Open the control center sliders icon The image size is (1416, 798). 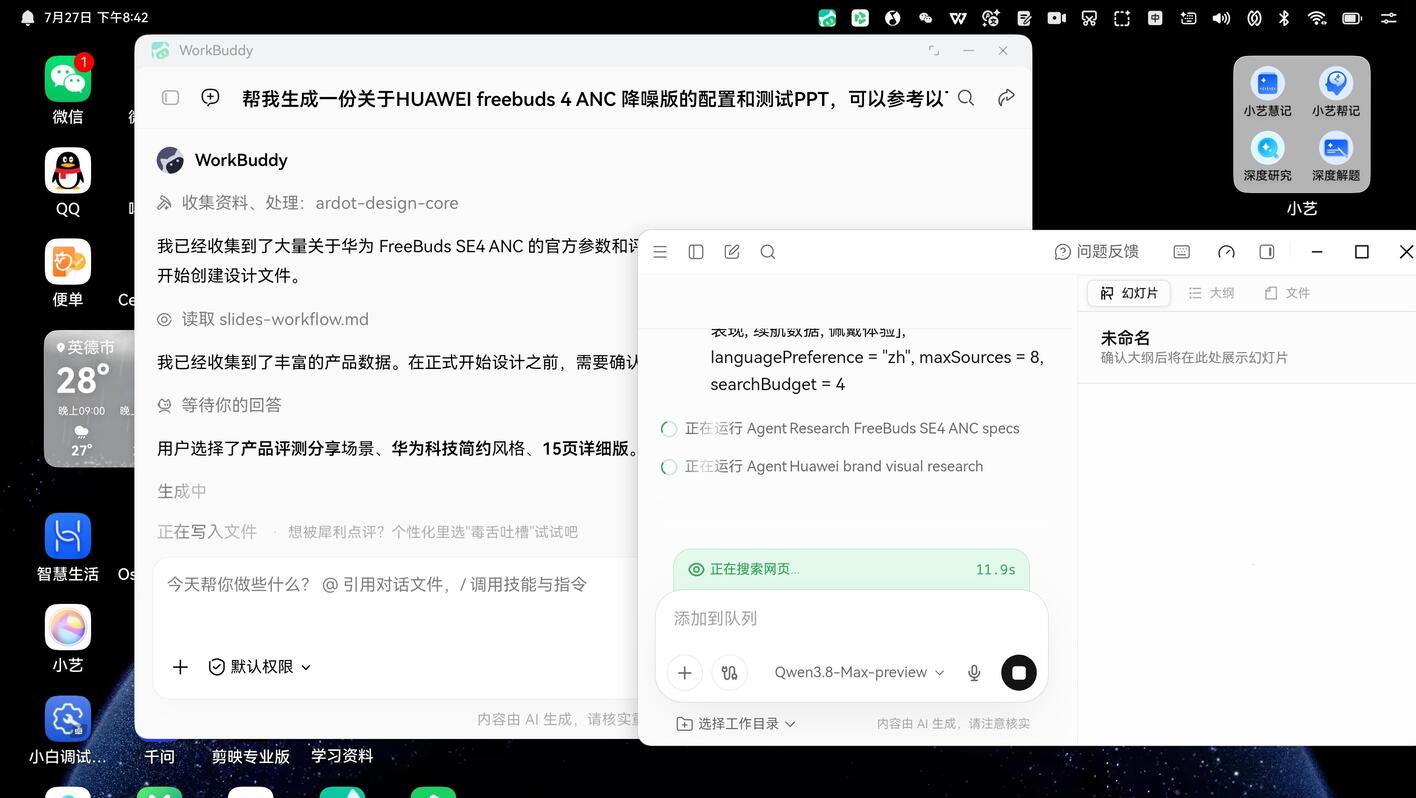click(1389, 18)
